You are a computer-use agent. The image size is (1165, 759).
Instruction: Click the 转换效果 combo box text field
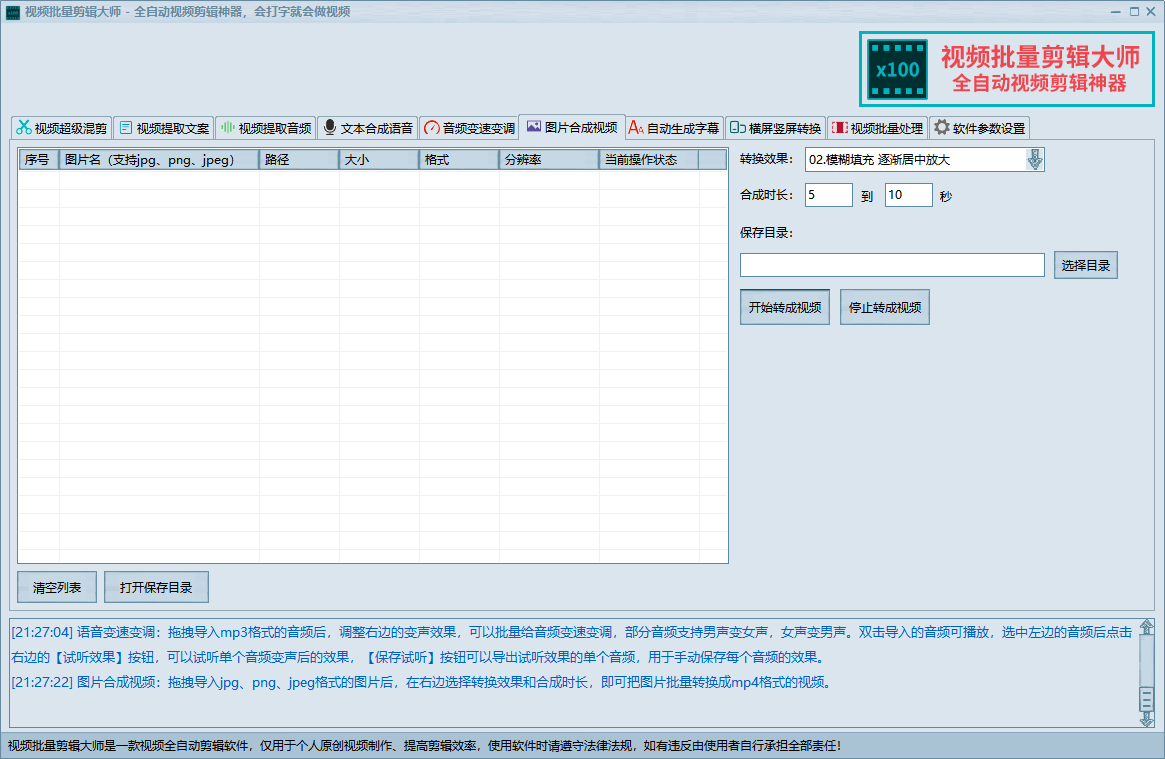point(915,160)
